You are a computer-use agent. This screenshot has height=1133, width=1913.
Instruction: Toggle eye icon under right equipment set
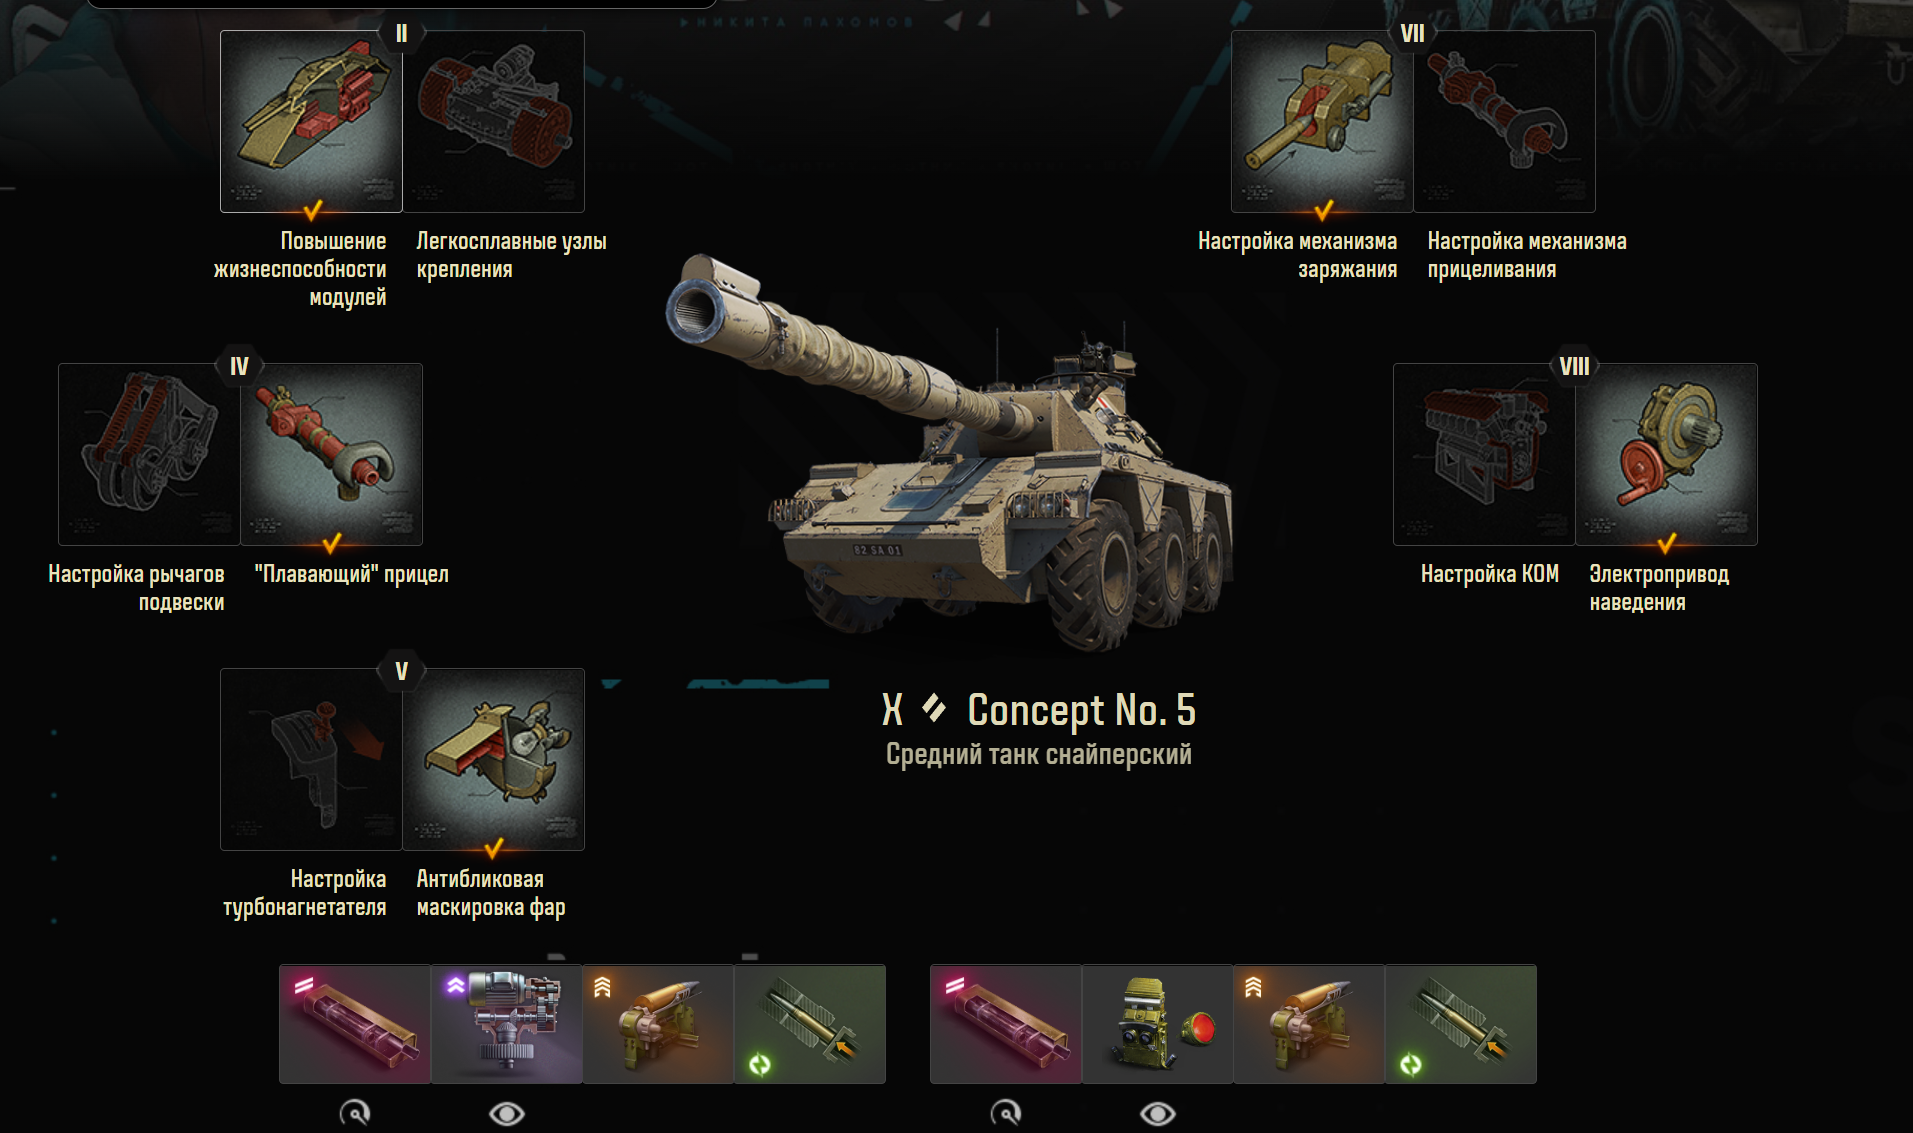click(1158, 1113)
